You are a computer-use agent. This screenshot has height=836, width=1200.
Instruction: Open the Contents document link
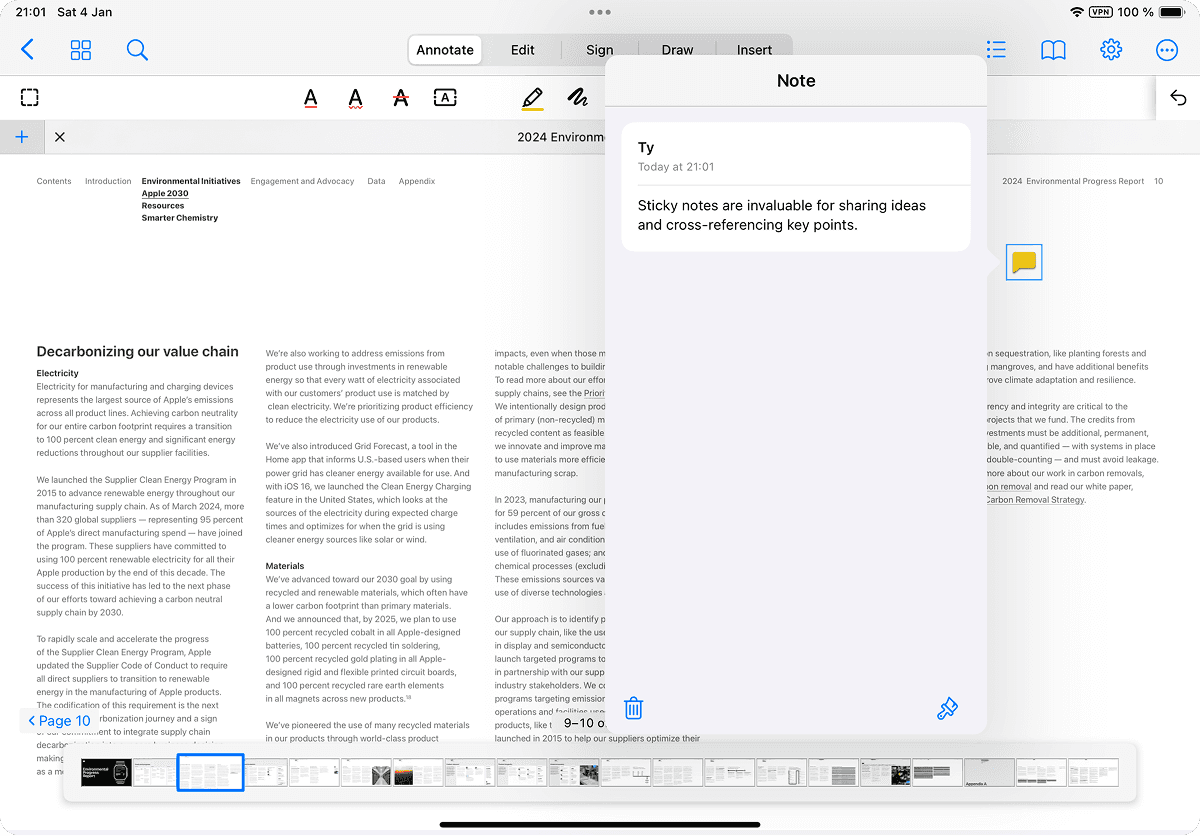(x=54, y=181)
